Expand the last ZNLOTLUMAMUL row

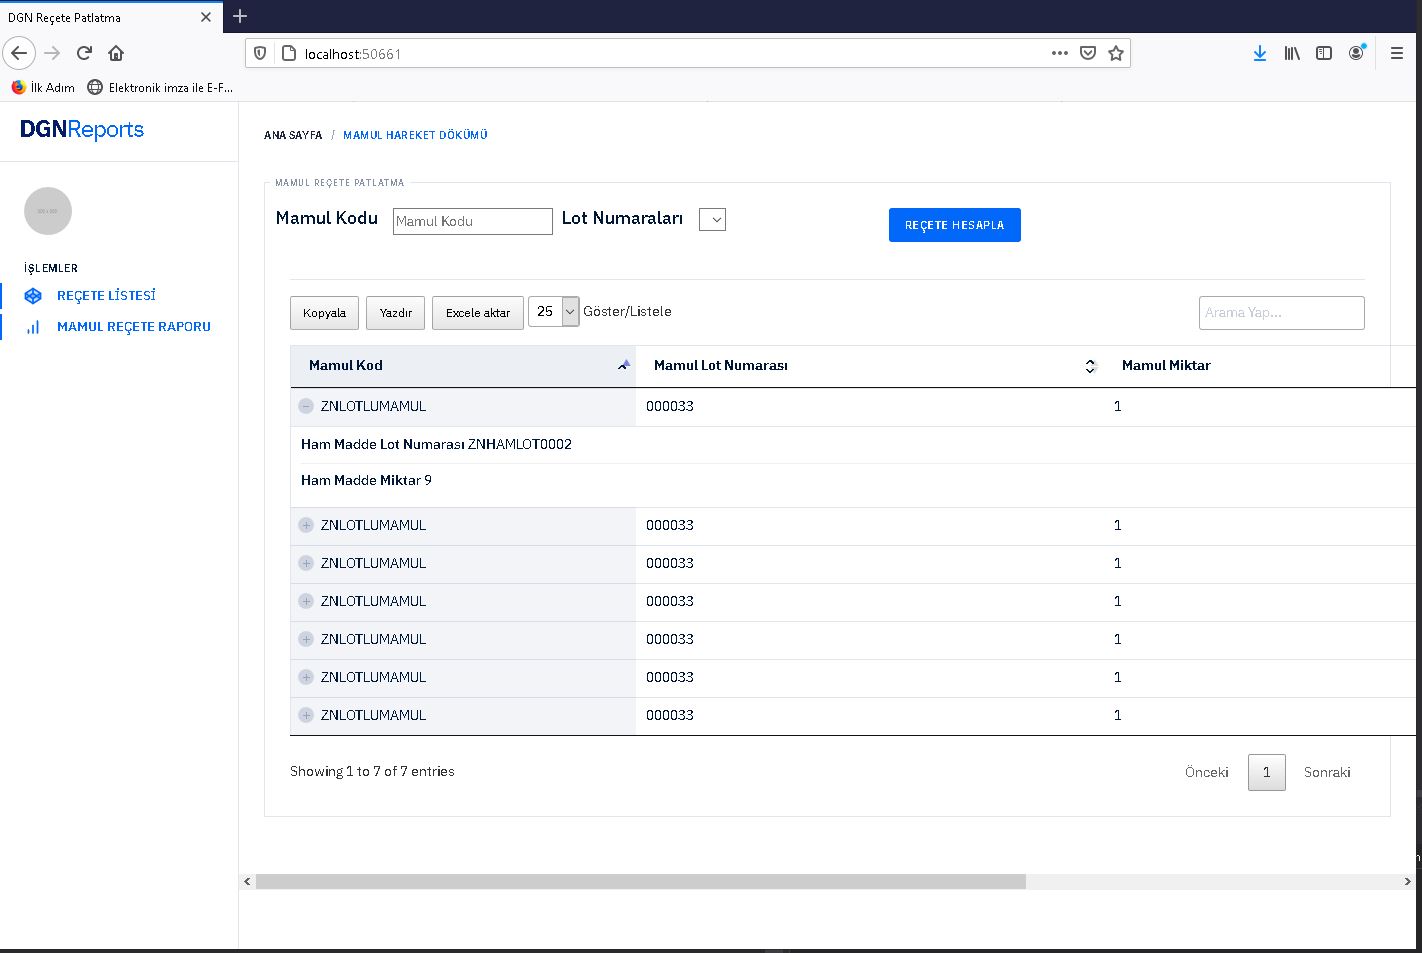click(x=306, y=715)
